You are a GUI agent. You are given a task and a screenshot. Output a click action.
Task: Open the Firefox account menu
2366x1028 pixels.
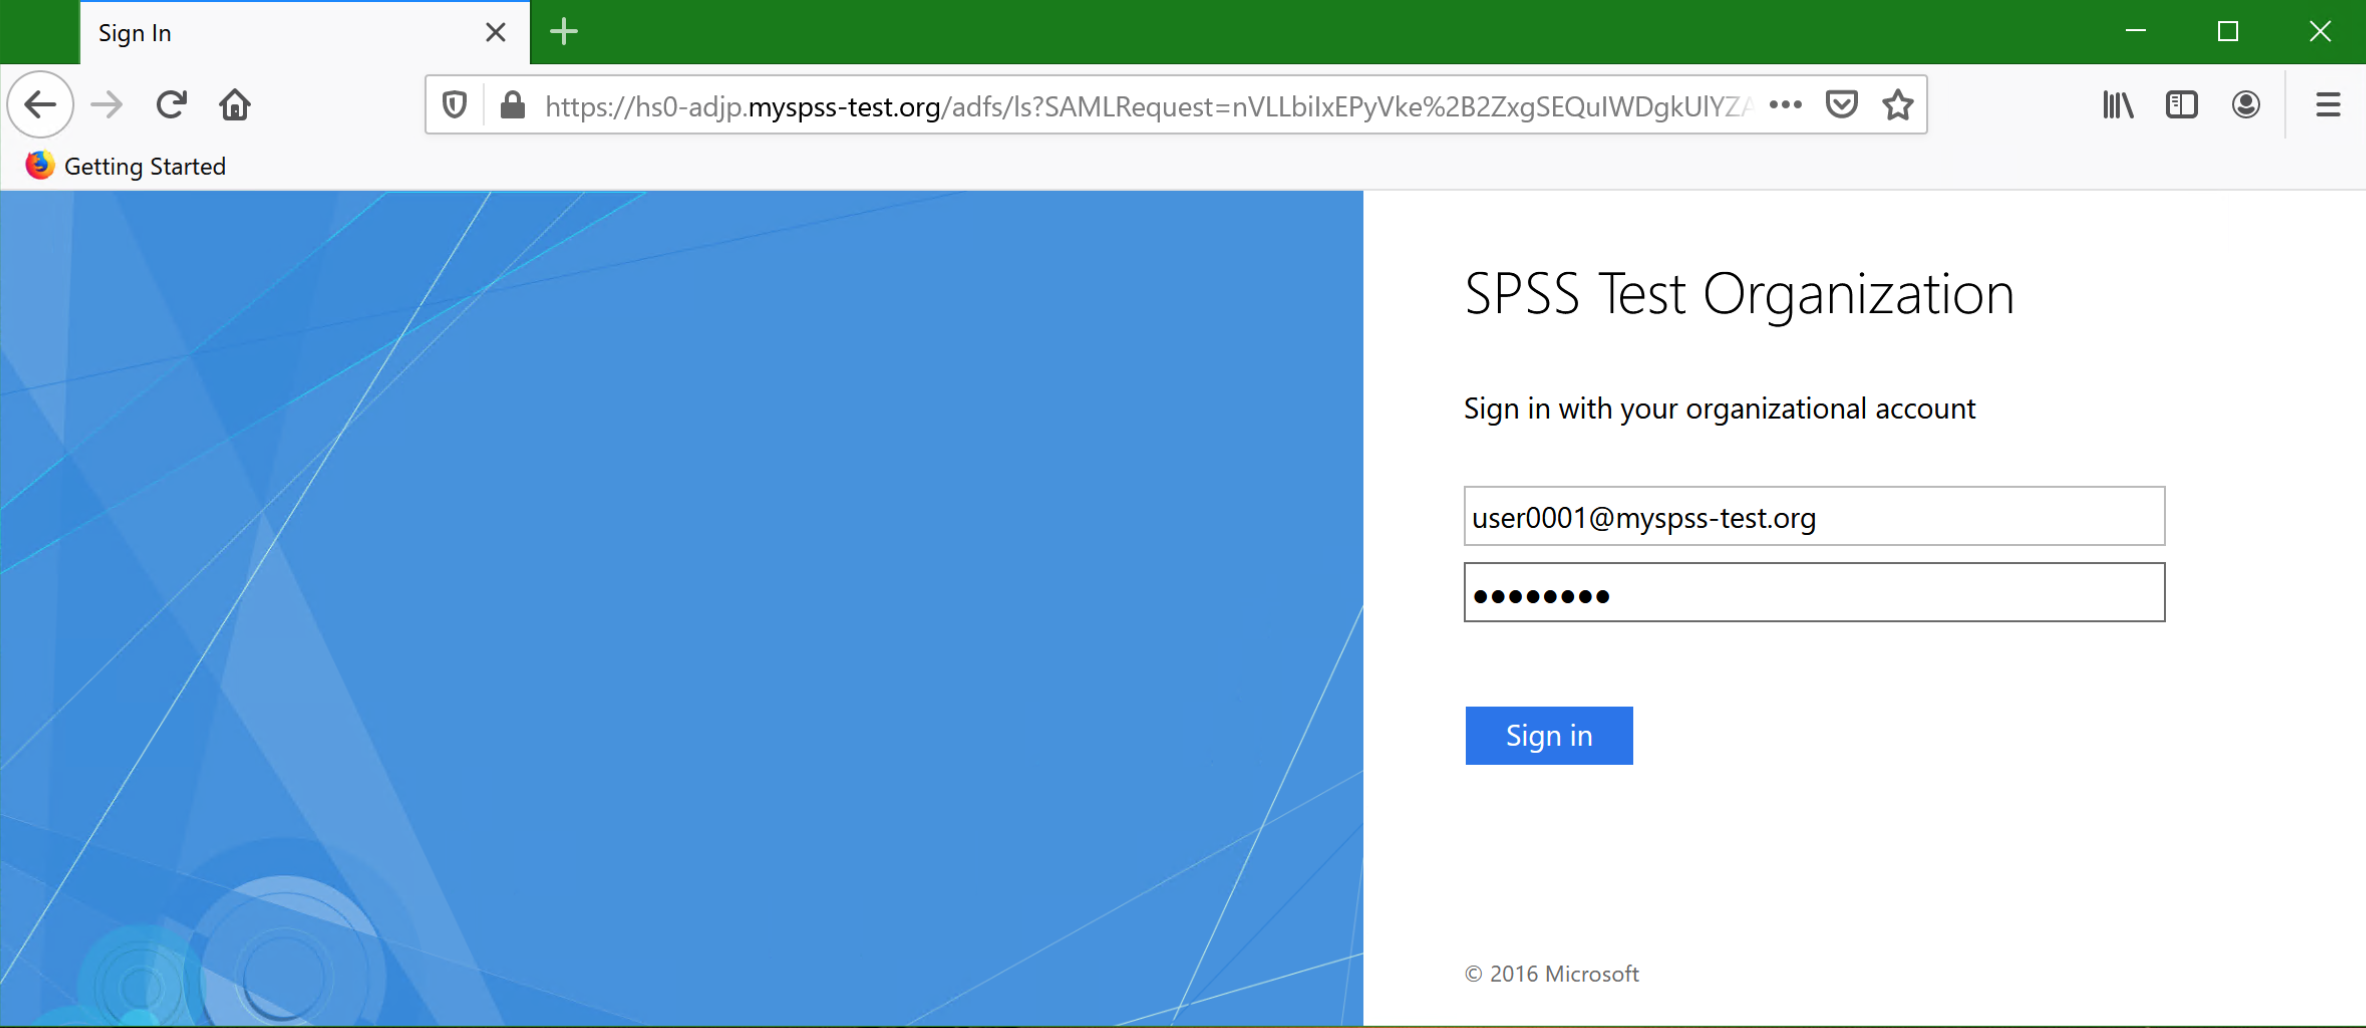tap(2246, 105)
